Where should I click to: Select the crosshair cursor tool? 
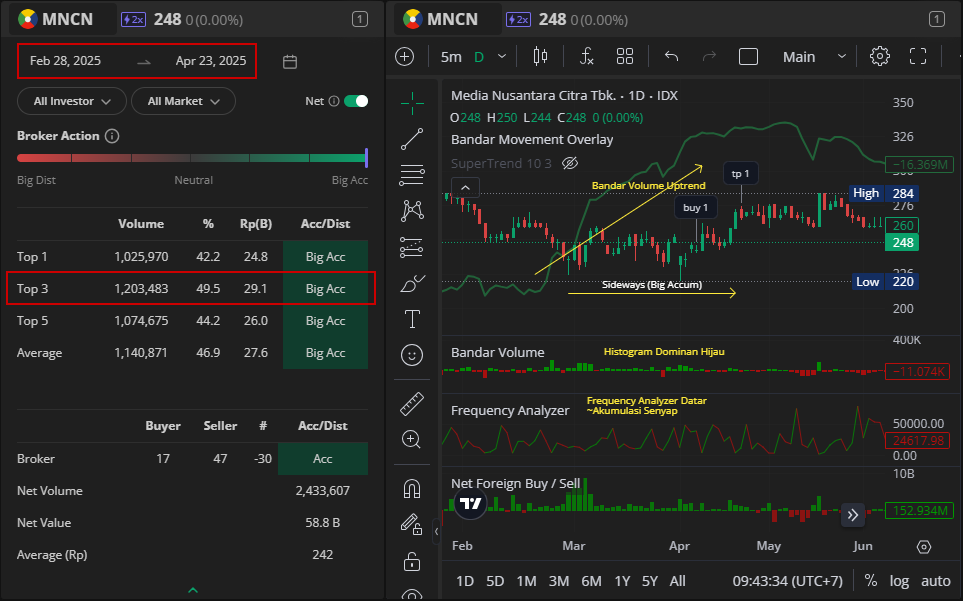[x=411, y=101]
